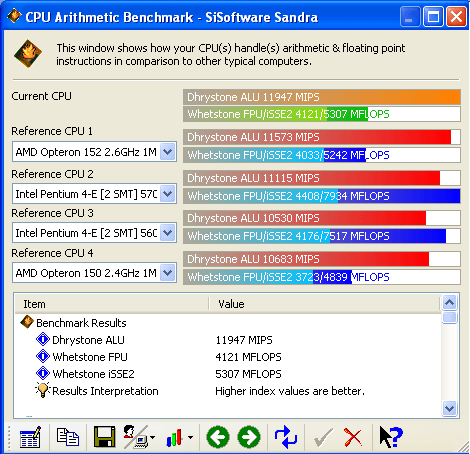Viewport: 470px width, 454px height.
Task: Click the grey checkmark OK icon
Action: click(x=323, y=438)
